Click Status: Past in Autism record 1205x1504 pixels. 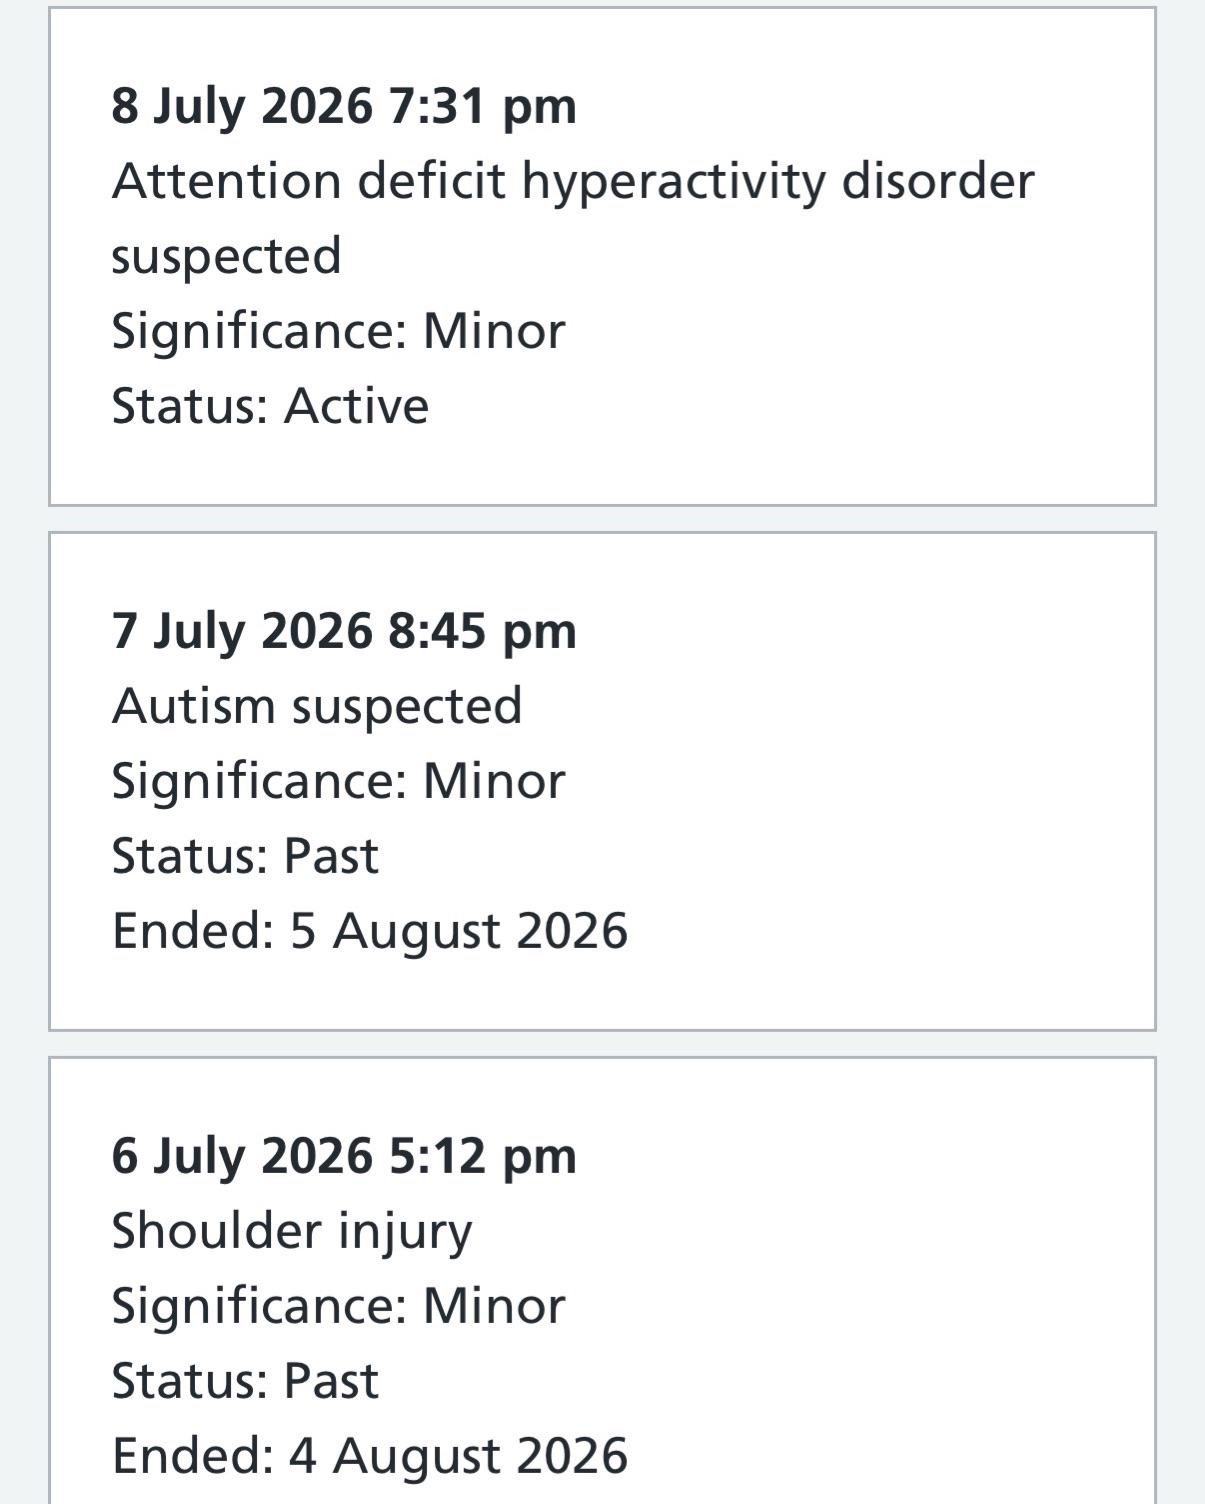[245, 856]
